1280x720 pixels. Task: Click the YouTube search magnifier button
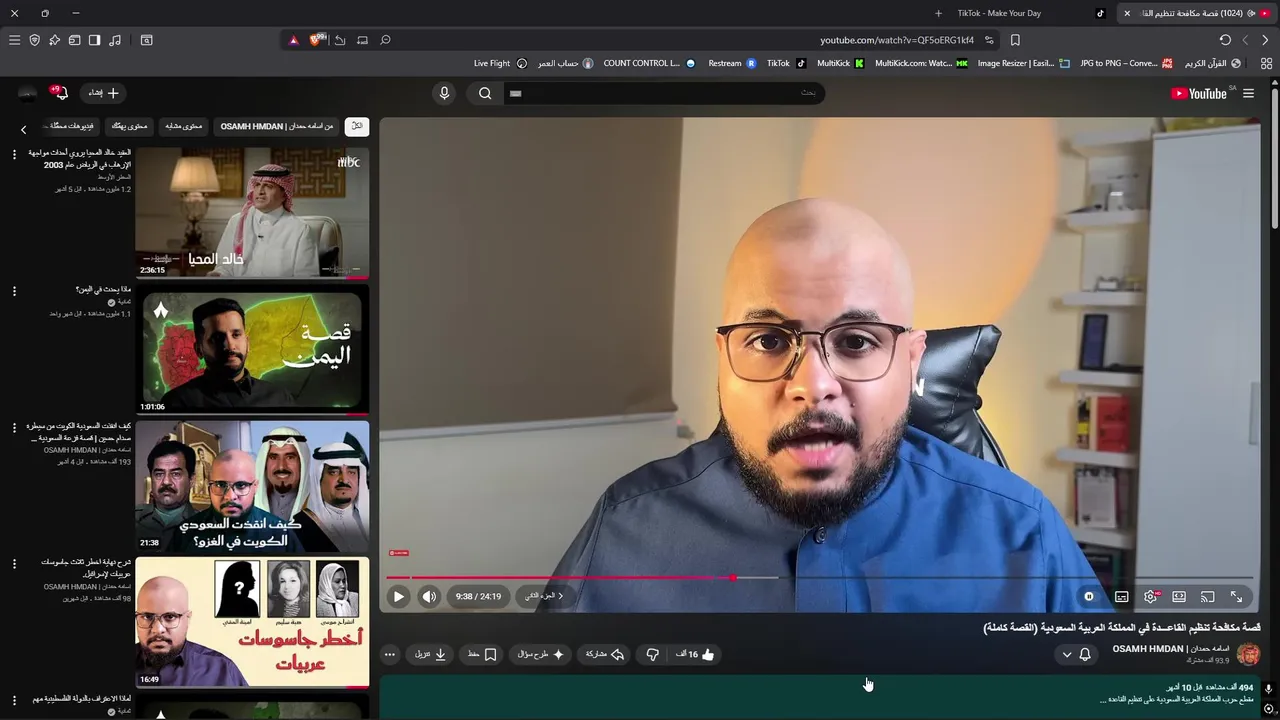point(485,93)
